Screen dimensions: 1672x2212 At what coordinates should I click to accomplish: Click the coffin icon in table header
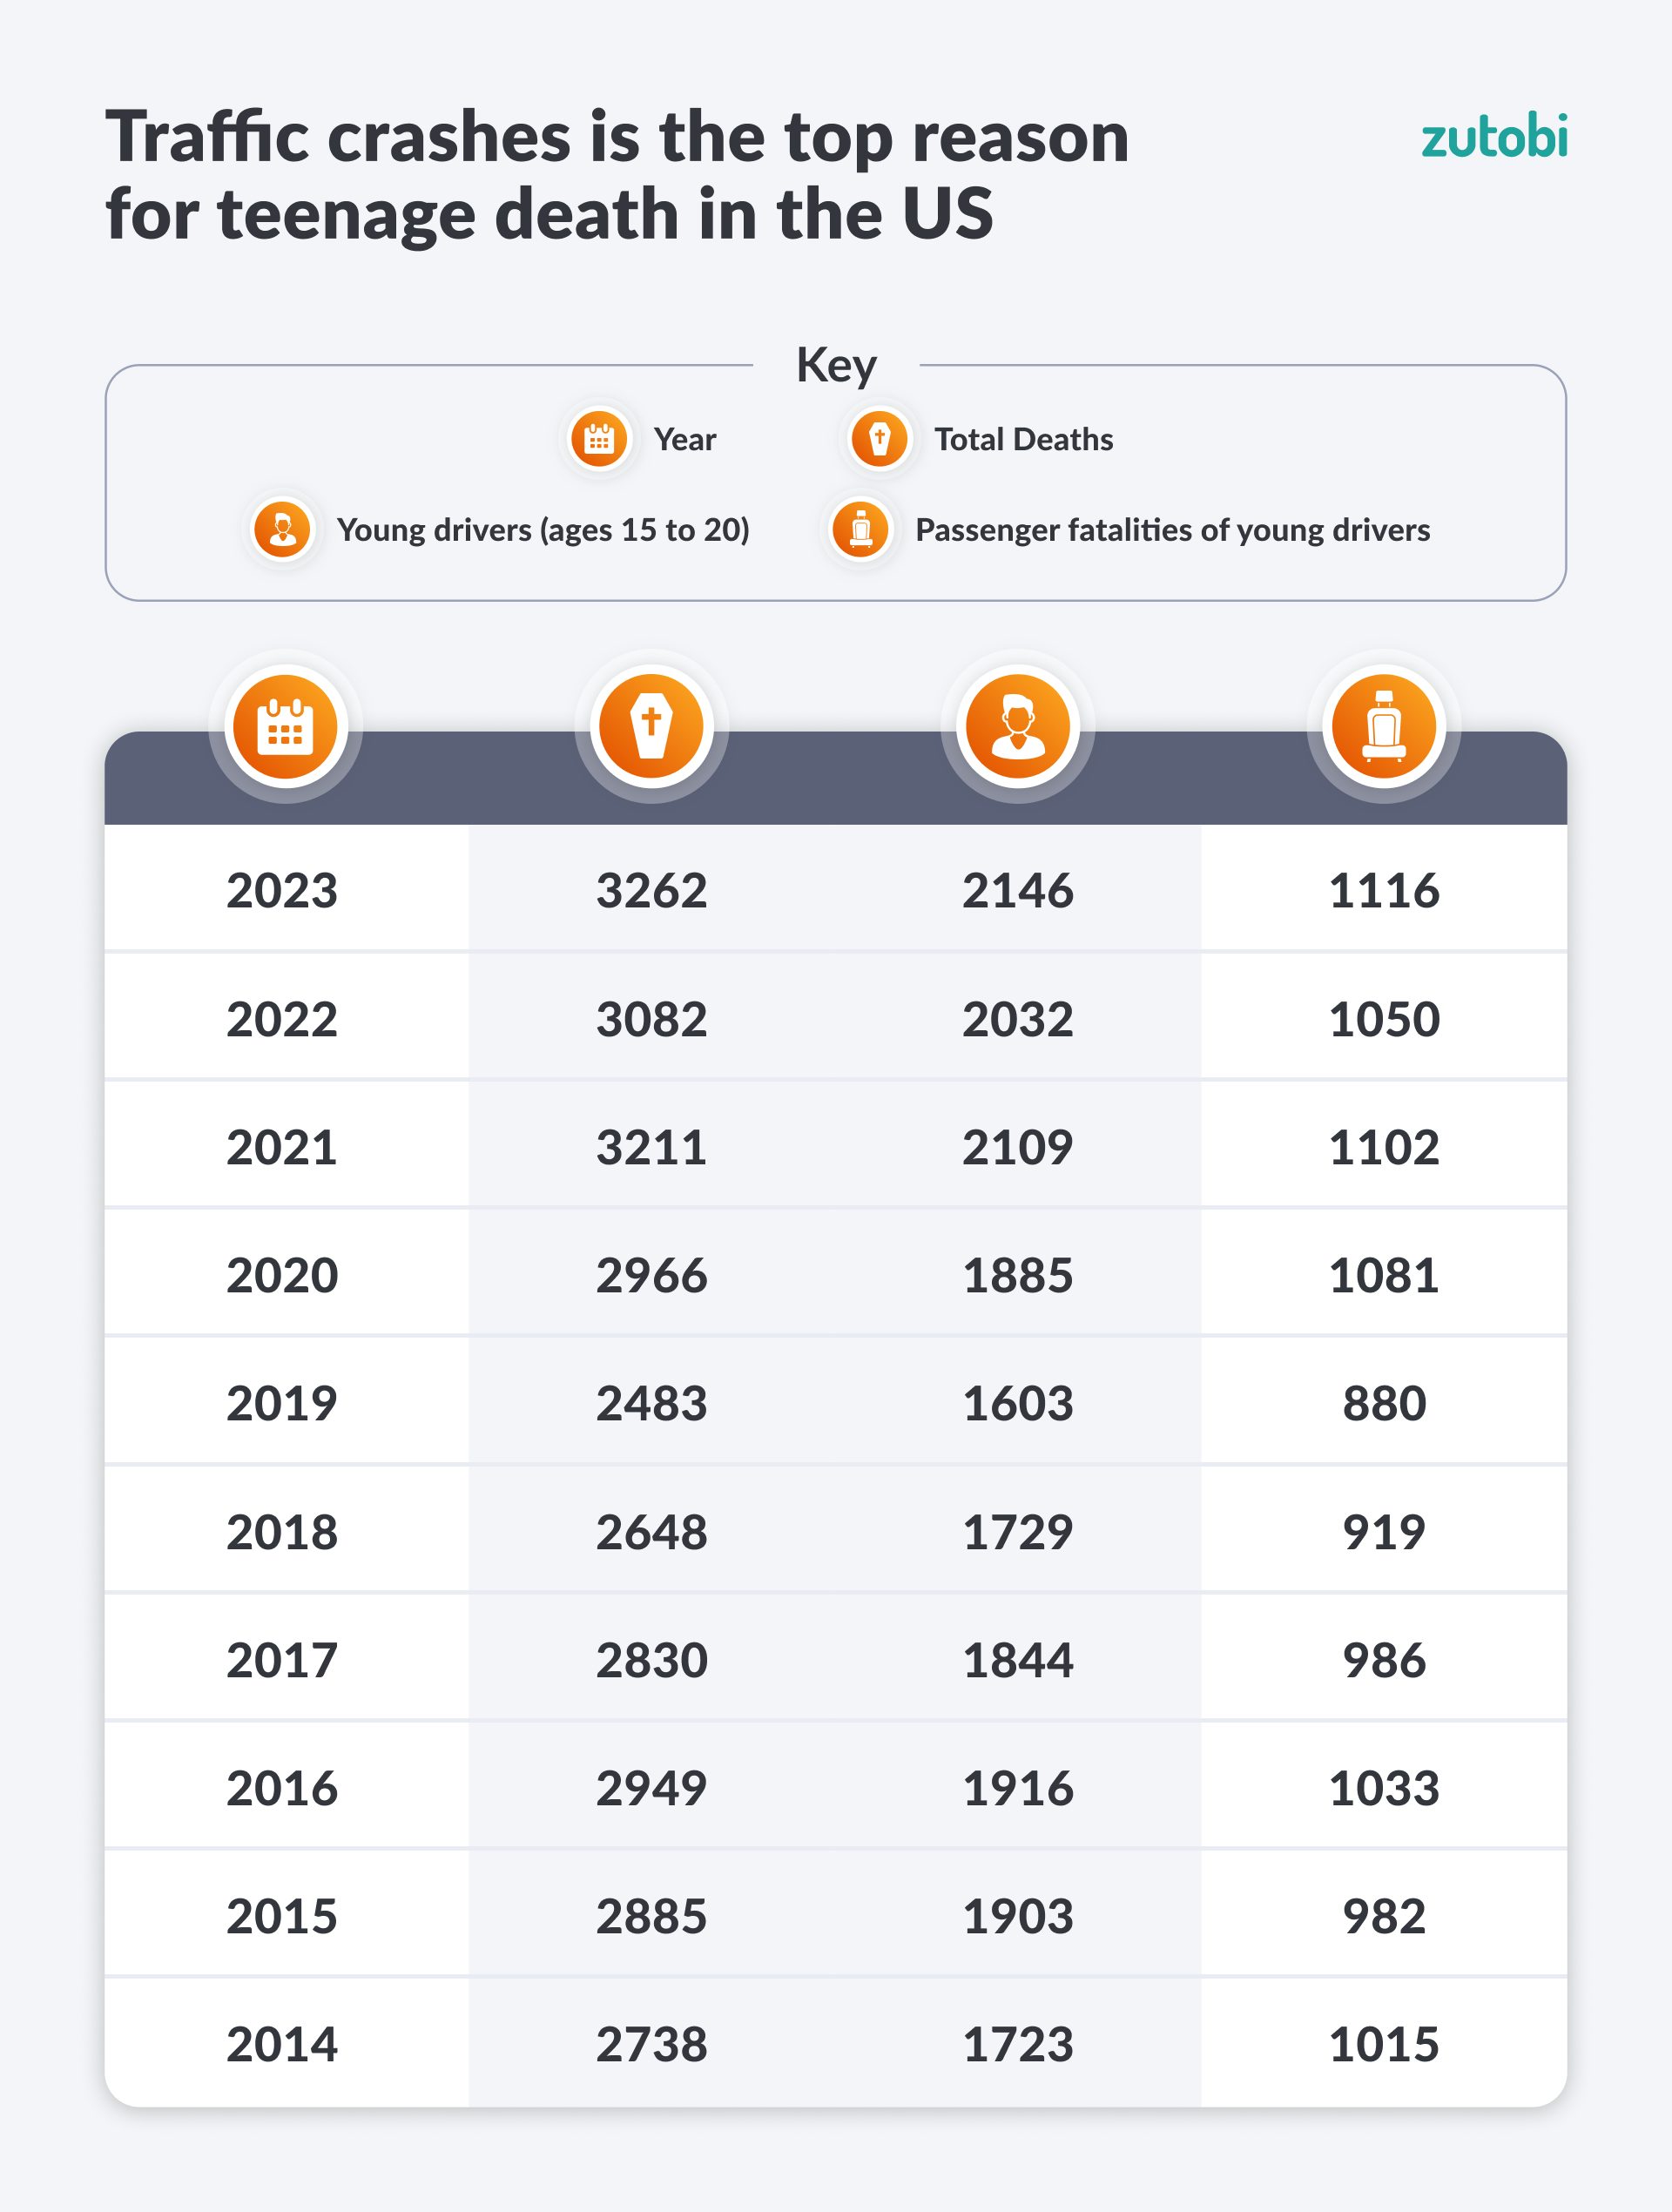point(651,726)
